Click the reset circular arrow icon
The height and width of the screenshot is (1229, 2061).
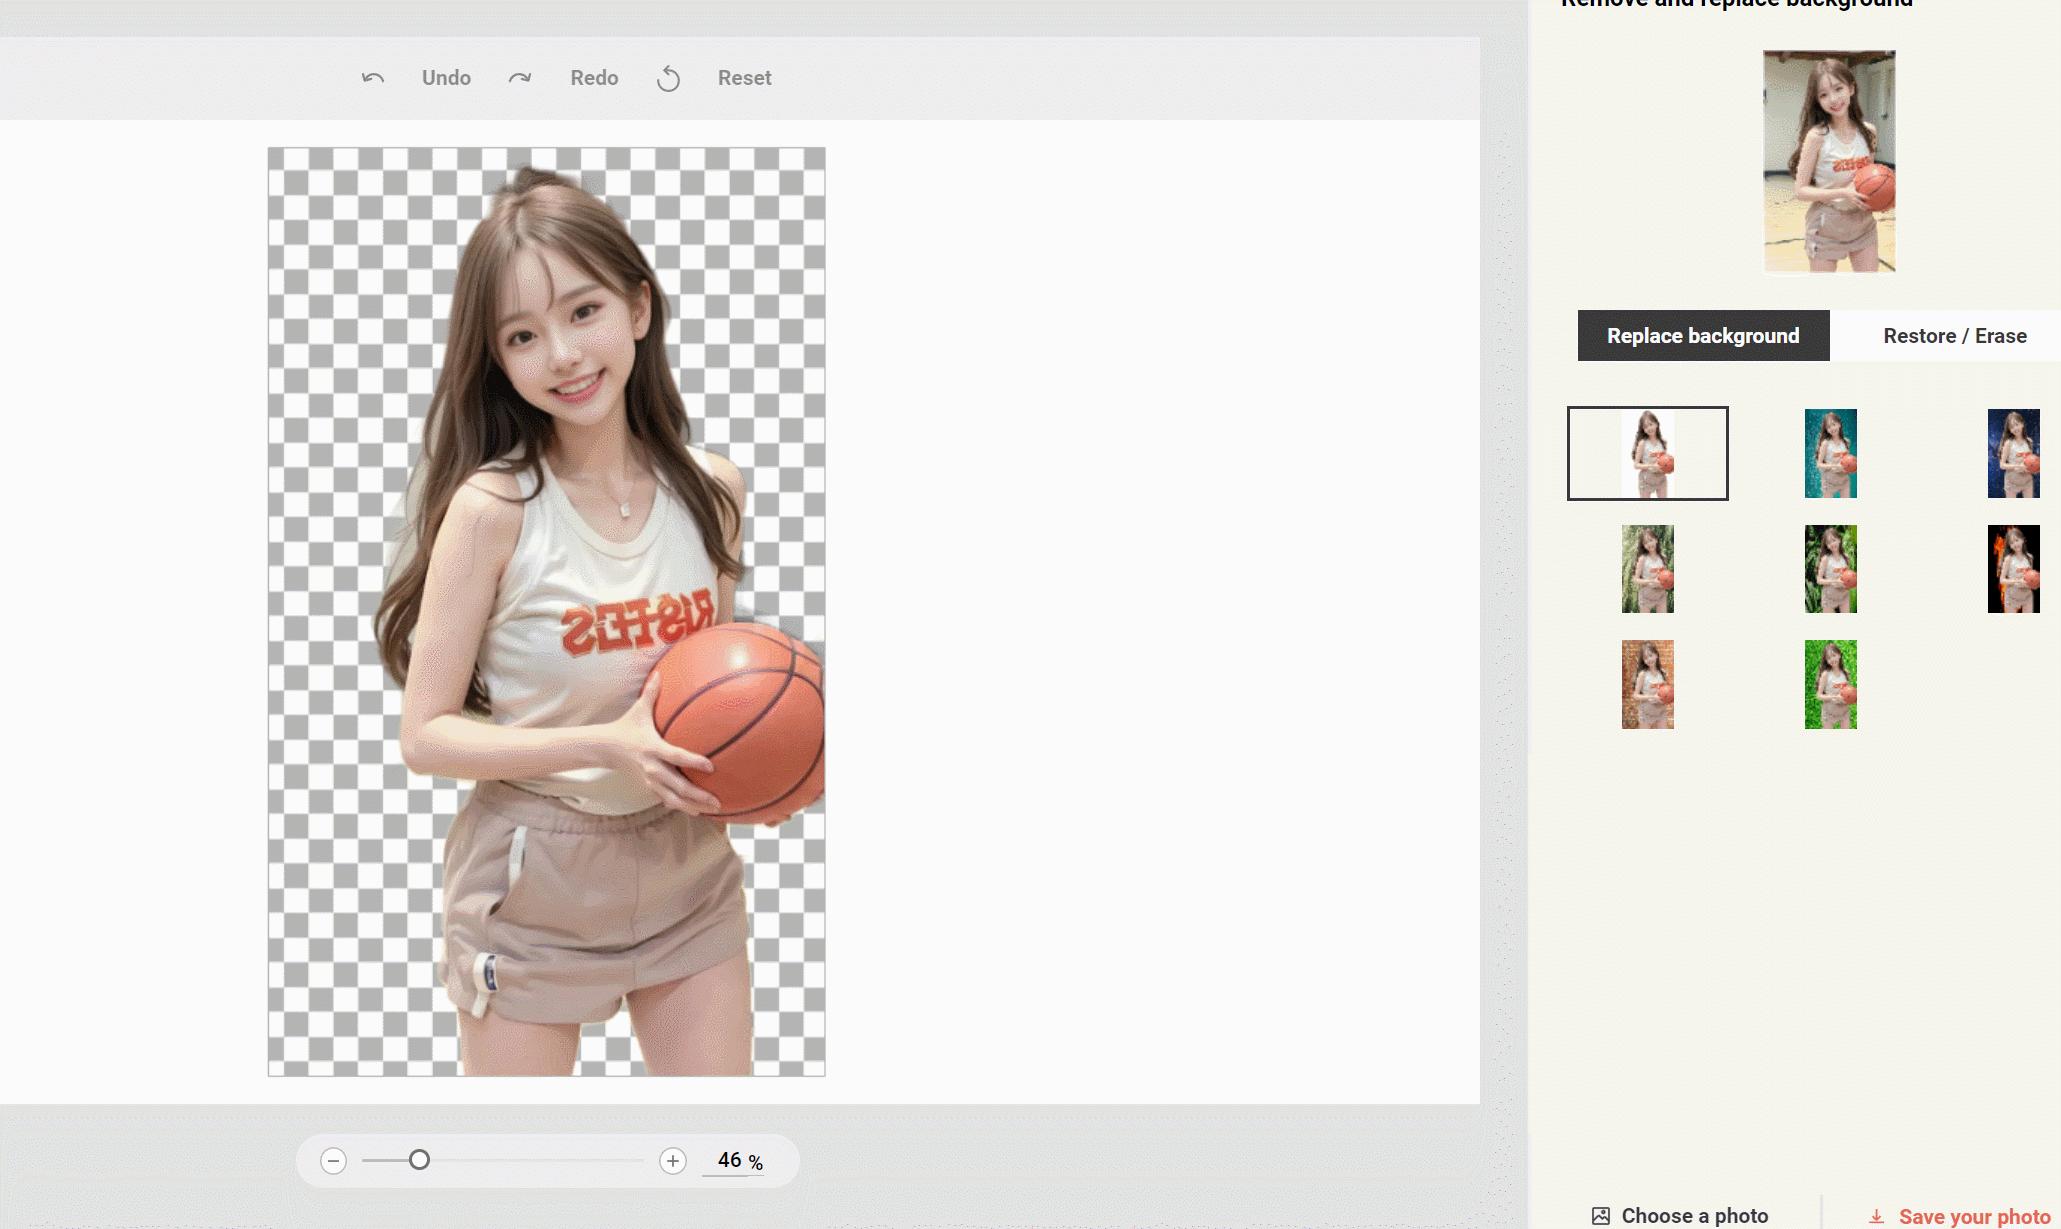coord(668,79)
